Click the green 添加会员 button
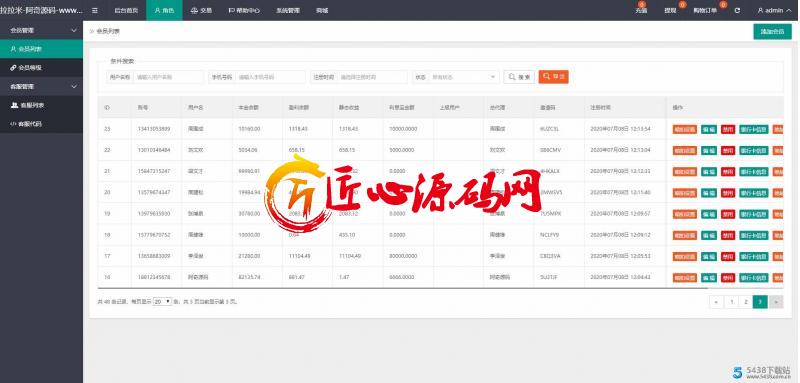 click(772, 32)
